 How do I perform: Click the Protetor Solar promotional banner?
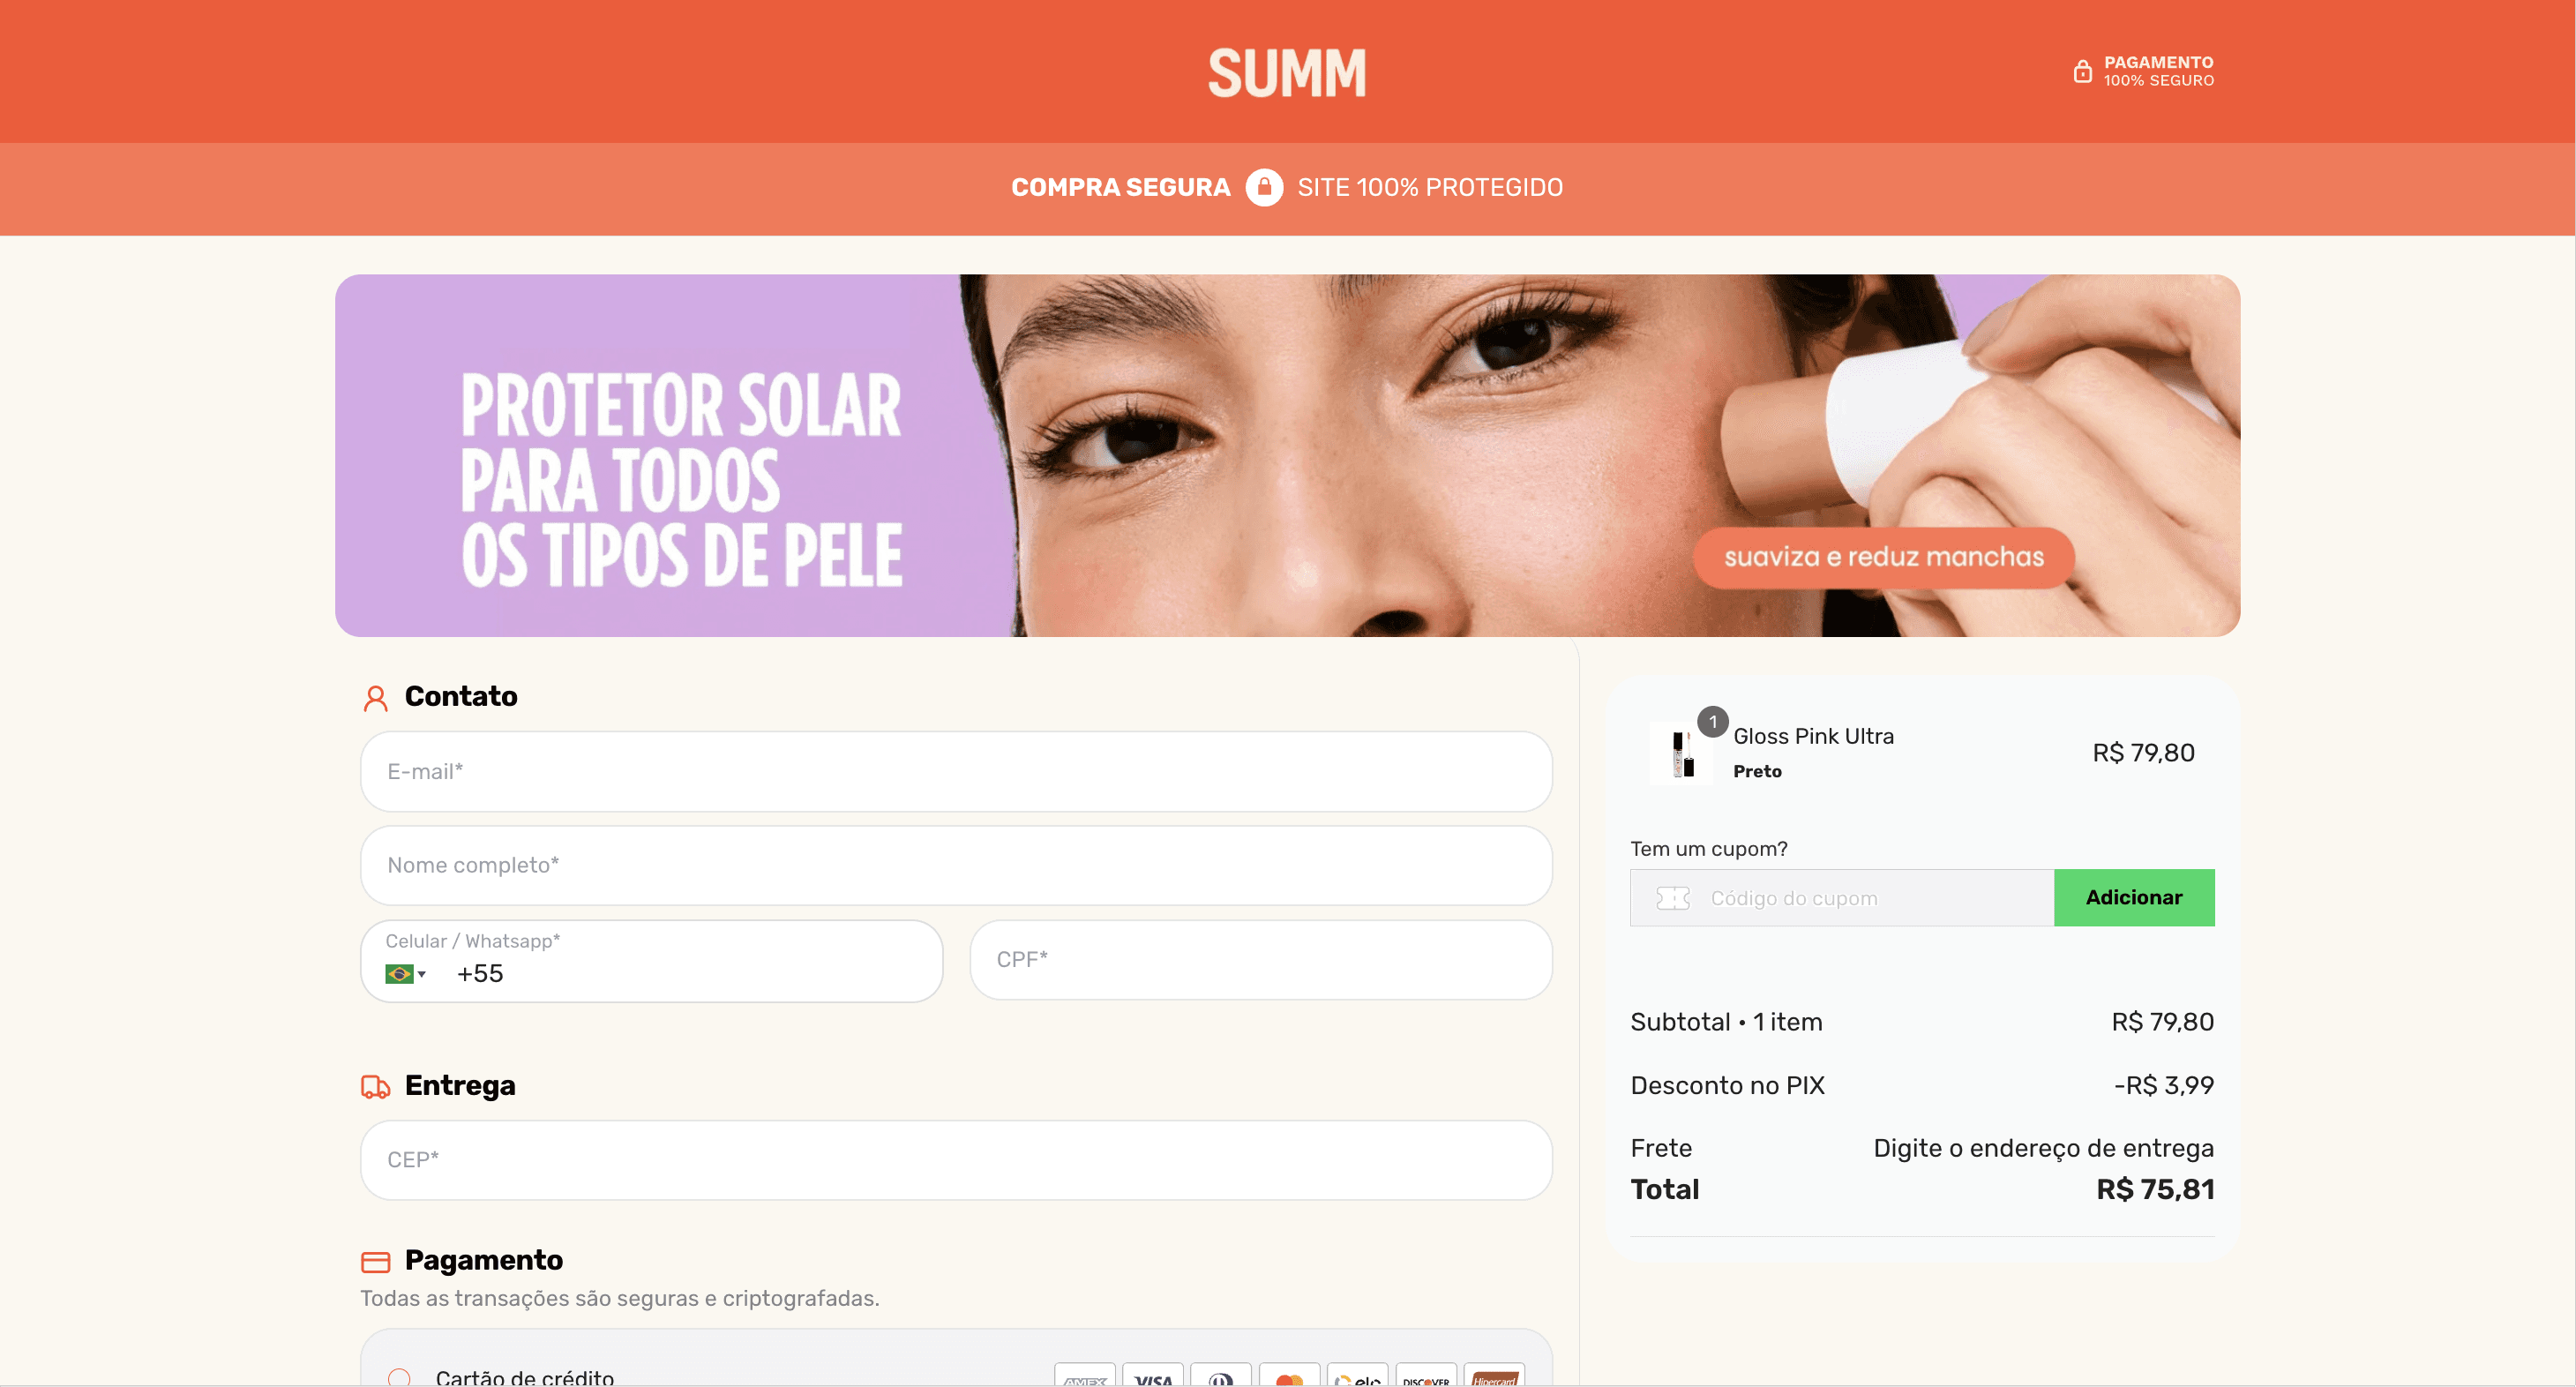pyautogui.click(x=1287, y=455)
